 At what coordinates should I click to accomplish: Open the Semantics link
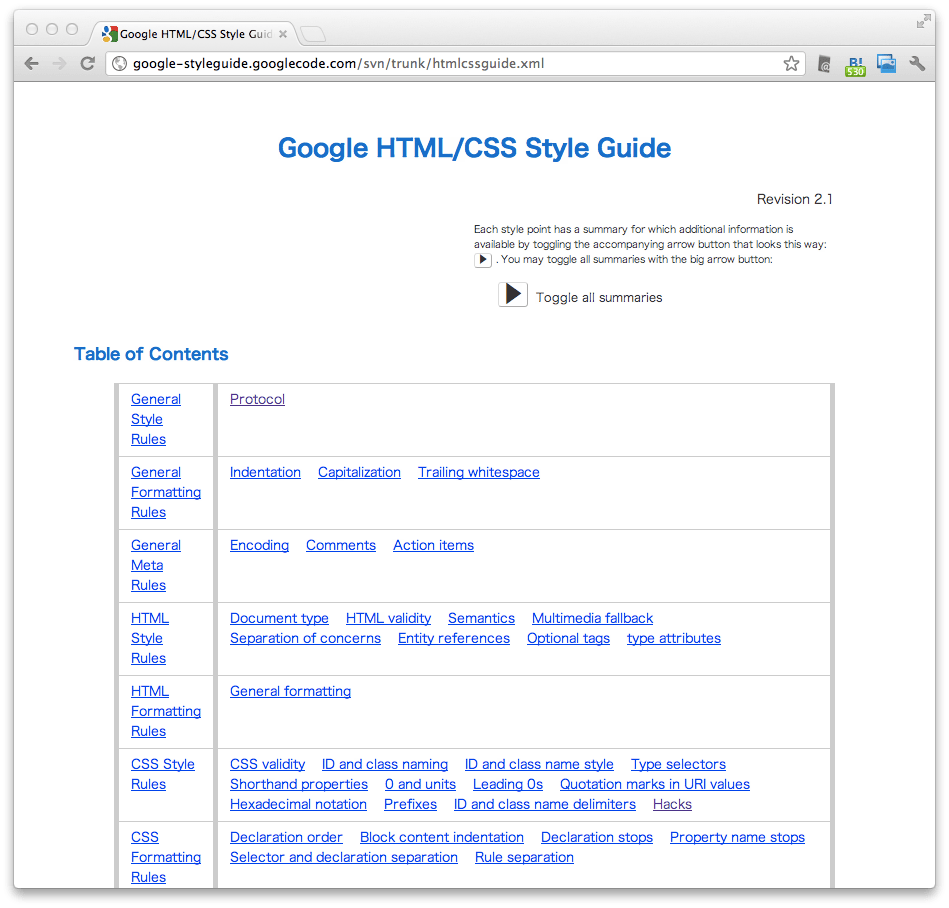coord(481,618)
